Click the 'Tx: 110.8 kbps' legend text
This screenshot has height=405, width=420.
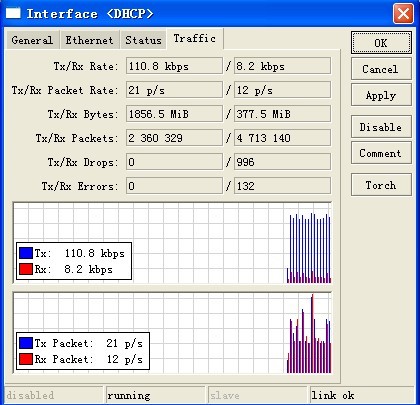click(x=79, y=253)
